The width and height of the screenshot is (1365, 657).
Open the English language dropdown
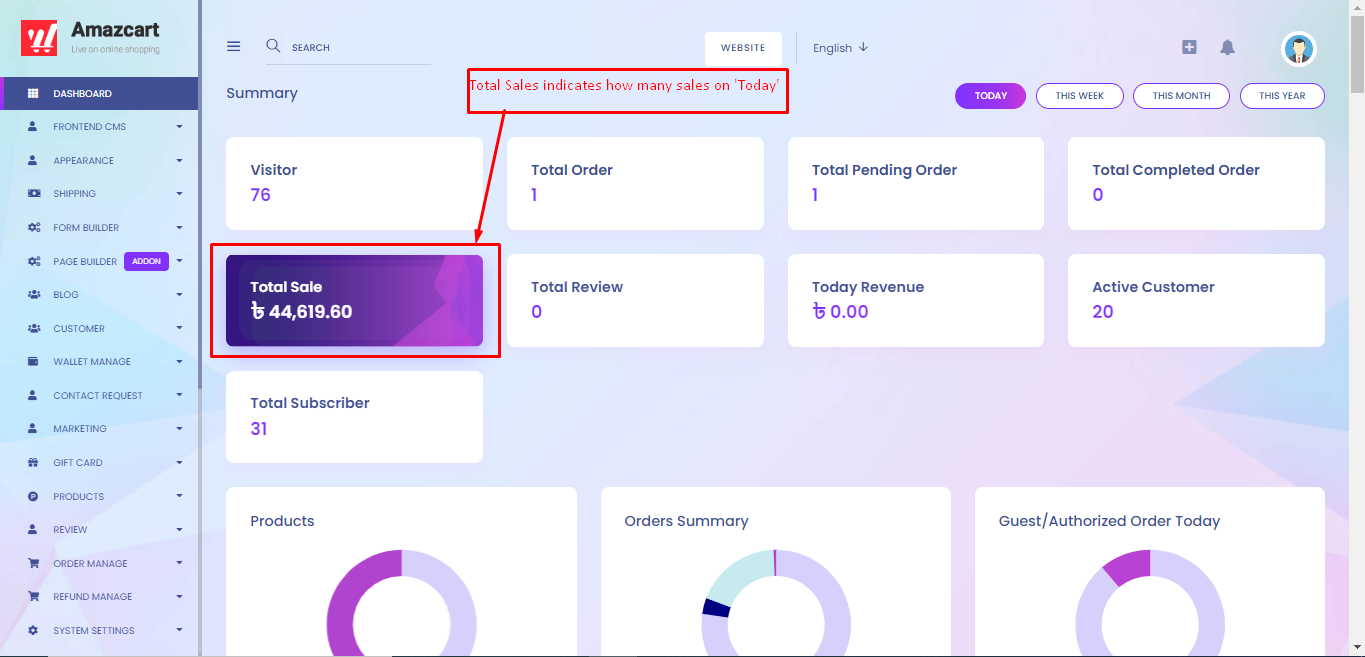[x=840, y=48]
